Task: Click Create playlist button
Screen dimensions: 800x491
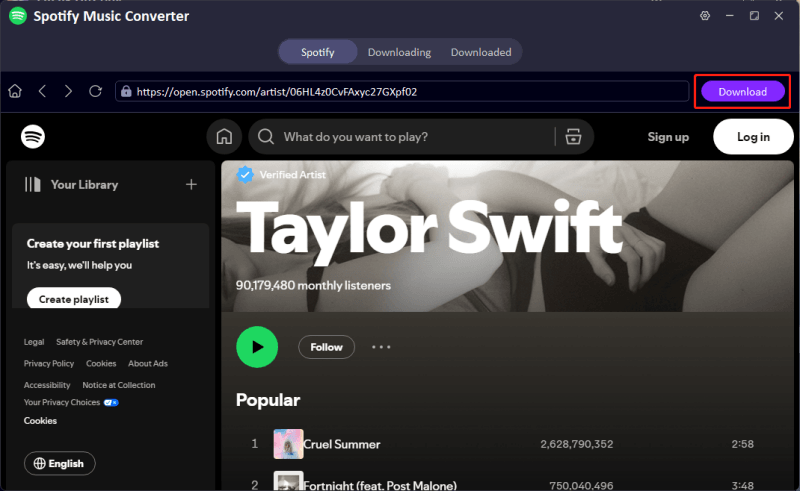Action: [x=74, y=299]
